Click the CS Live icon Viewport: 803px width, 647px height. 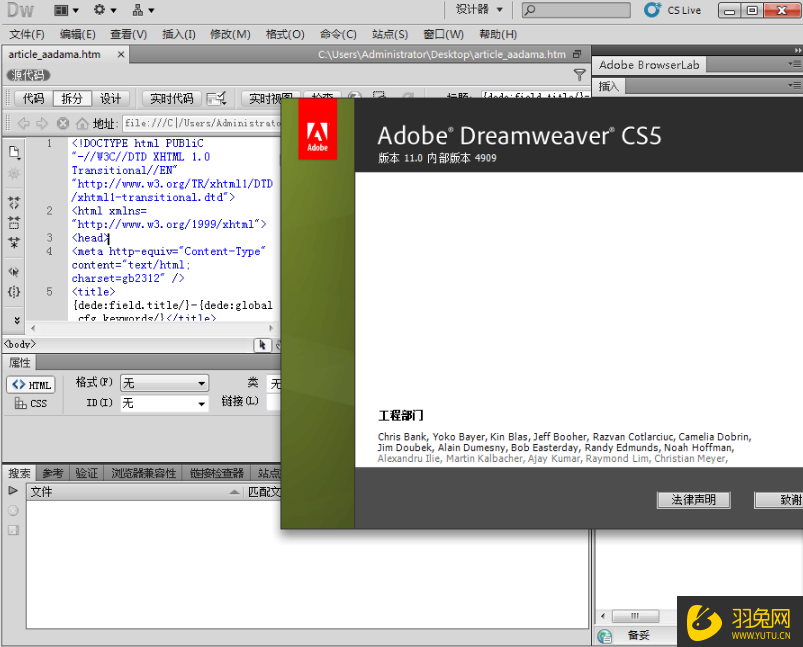653,10
